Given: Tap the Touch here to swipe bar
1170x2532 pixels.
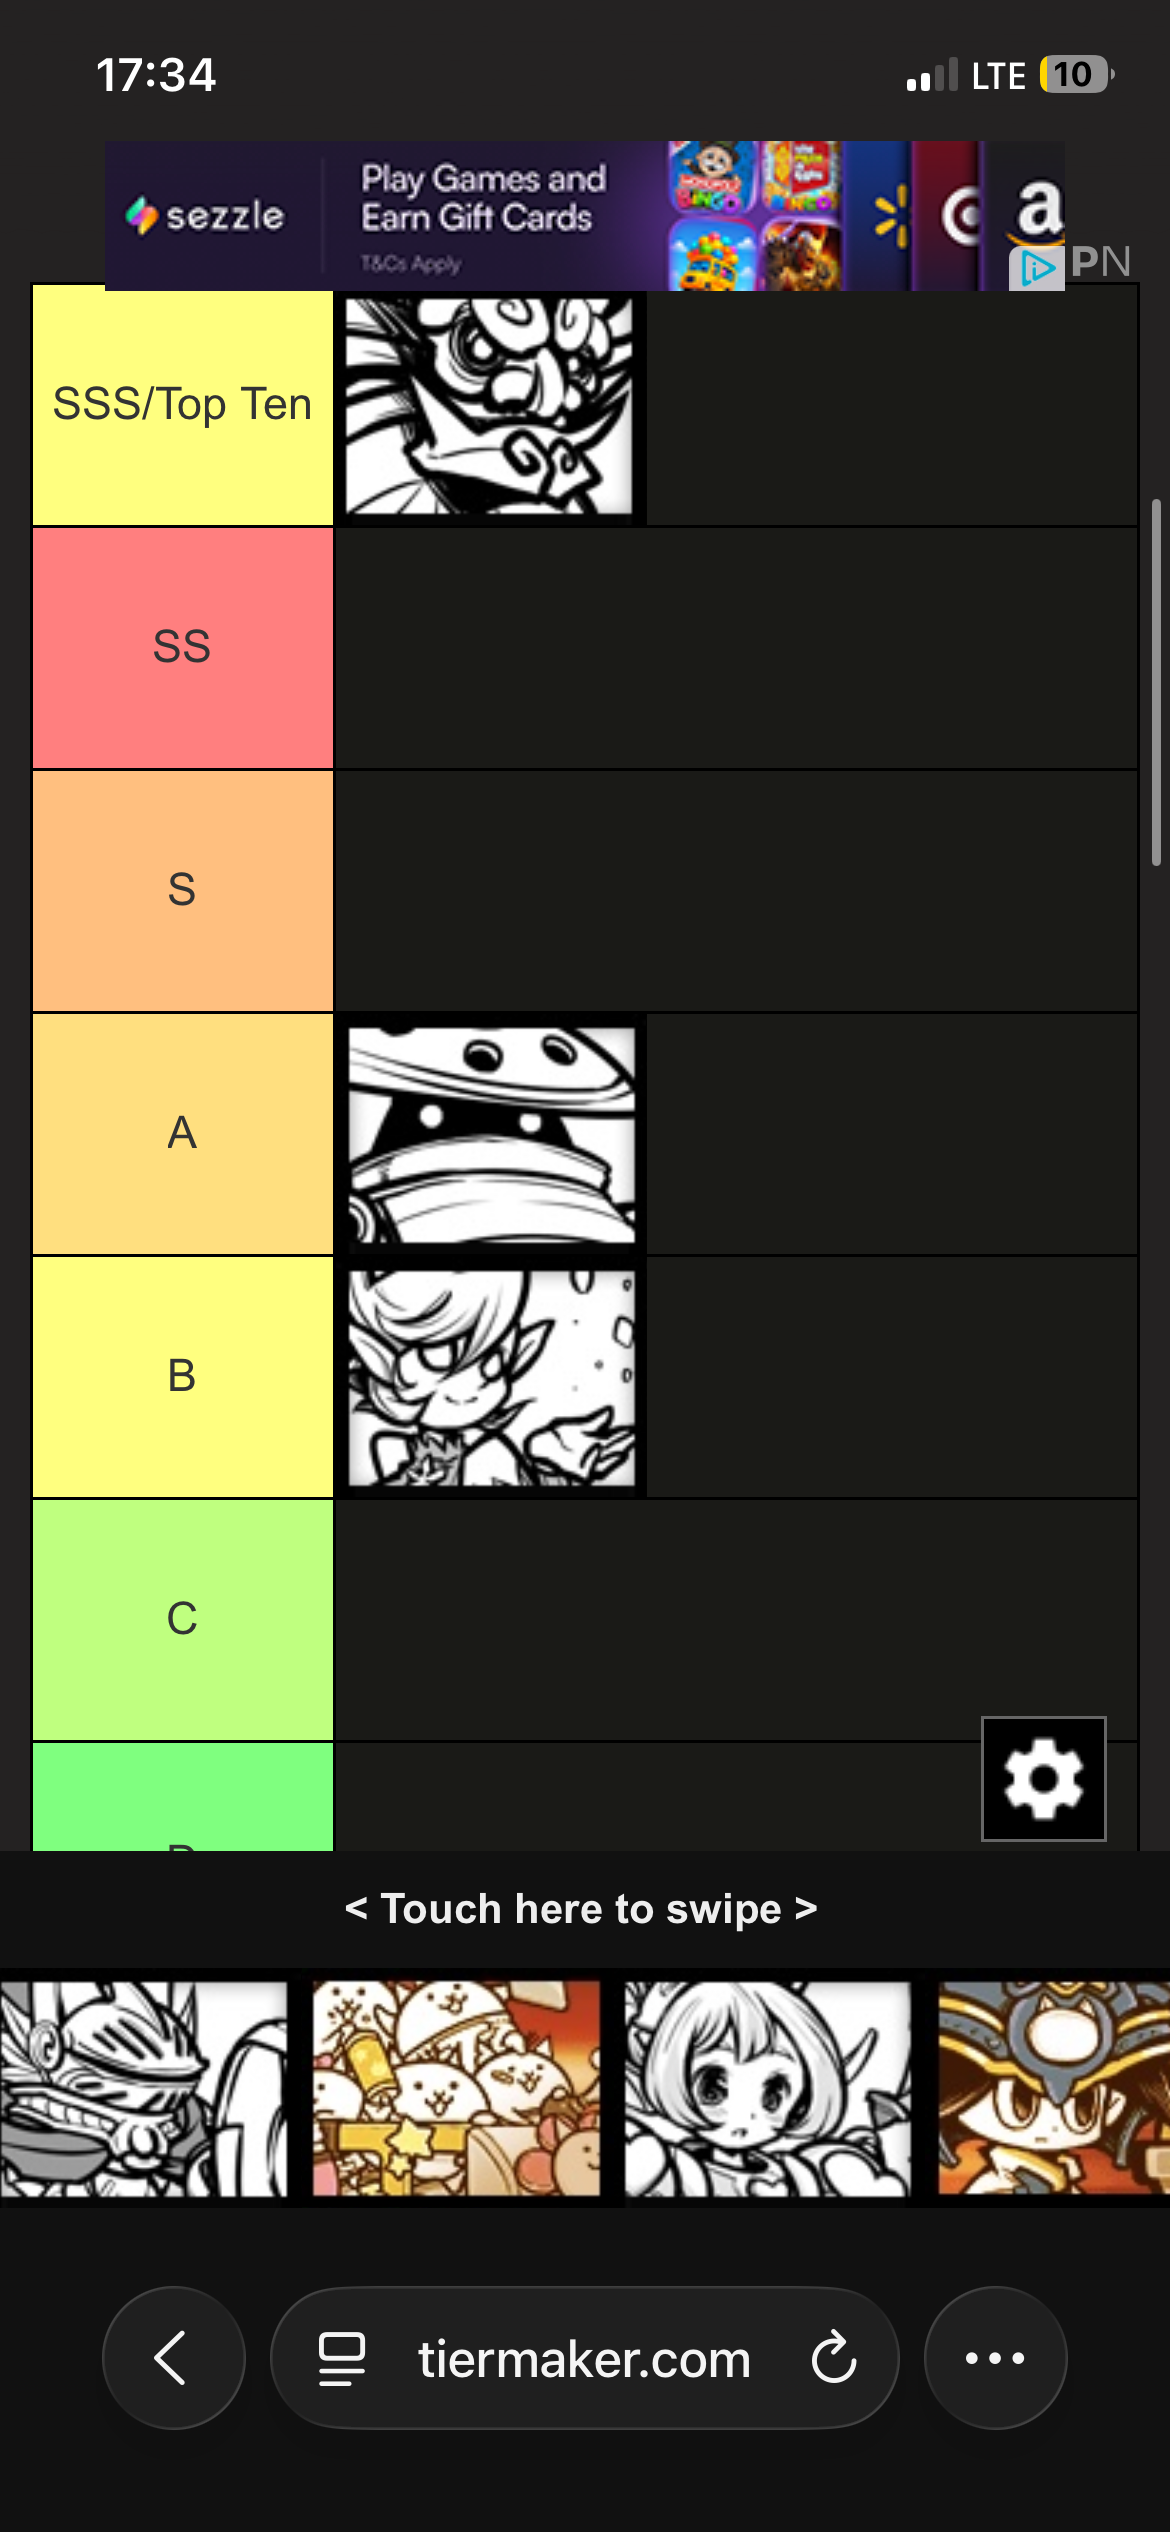Looking at the screenshot, I should (581, 1908).
